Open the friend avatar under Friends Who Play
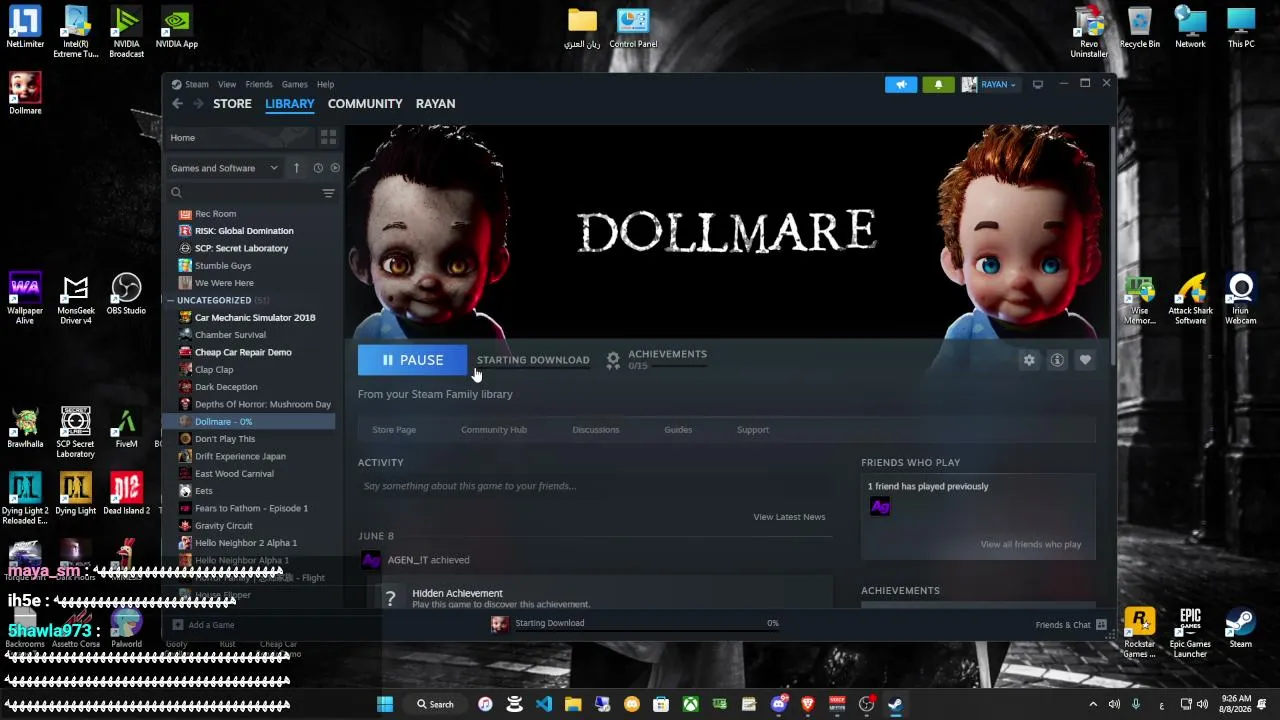 (880, 507)
